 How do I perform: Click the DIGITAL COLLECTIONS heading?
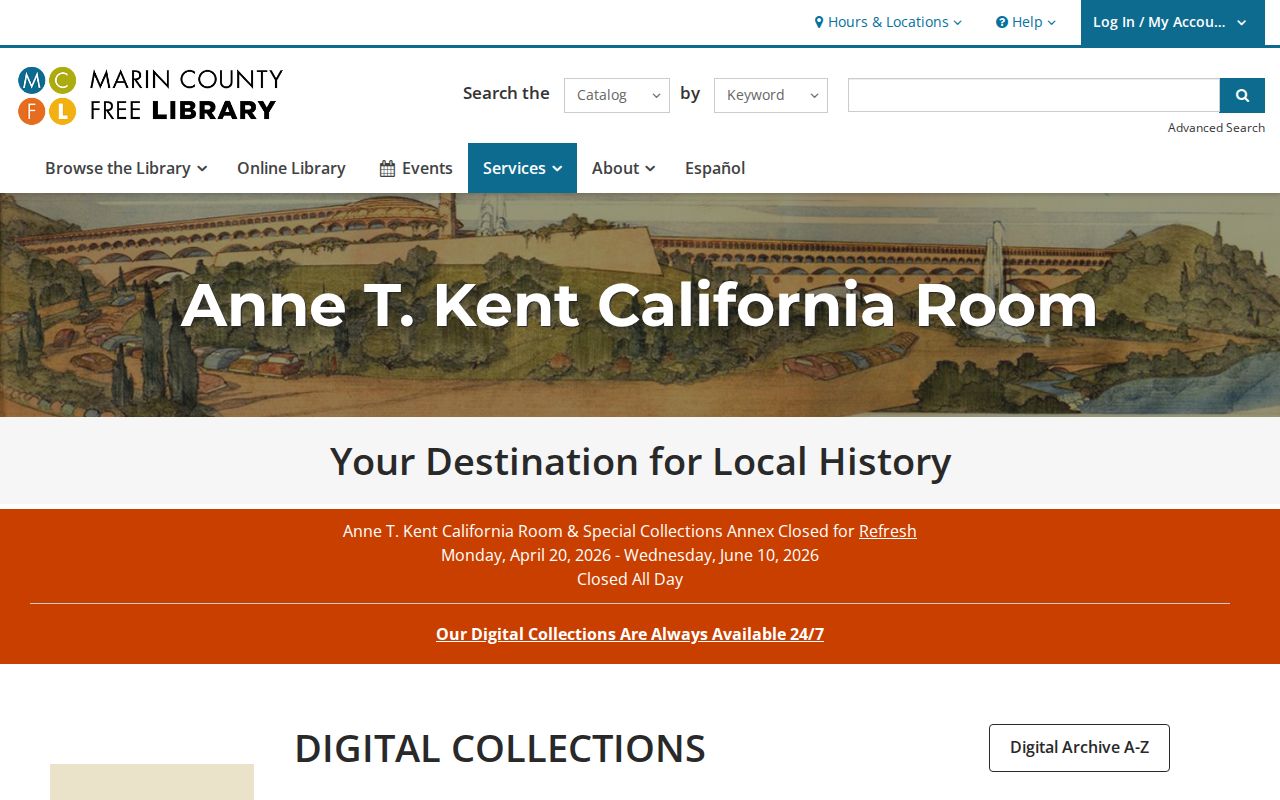(x=500, y=749)
